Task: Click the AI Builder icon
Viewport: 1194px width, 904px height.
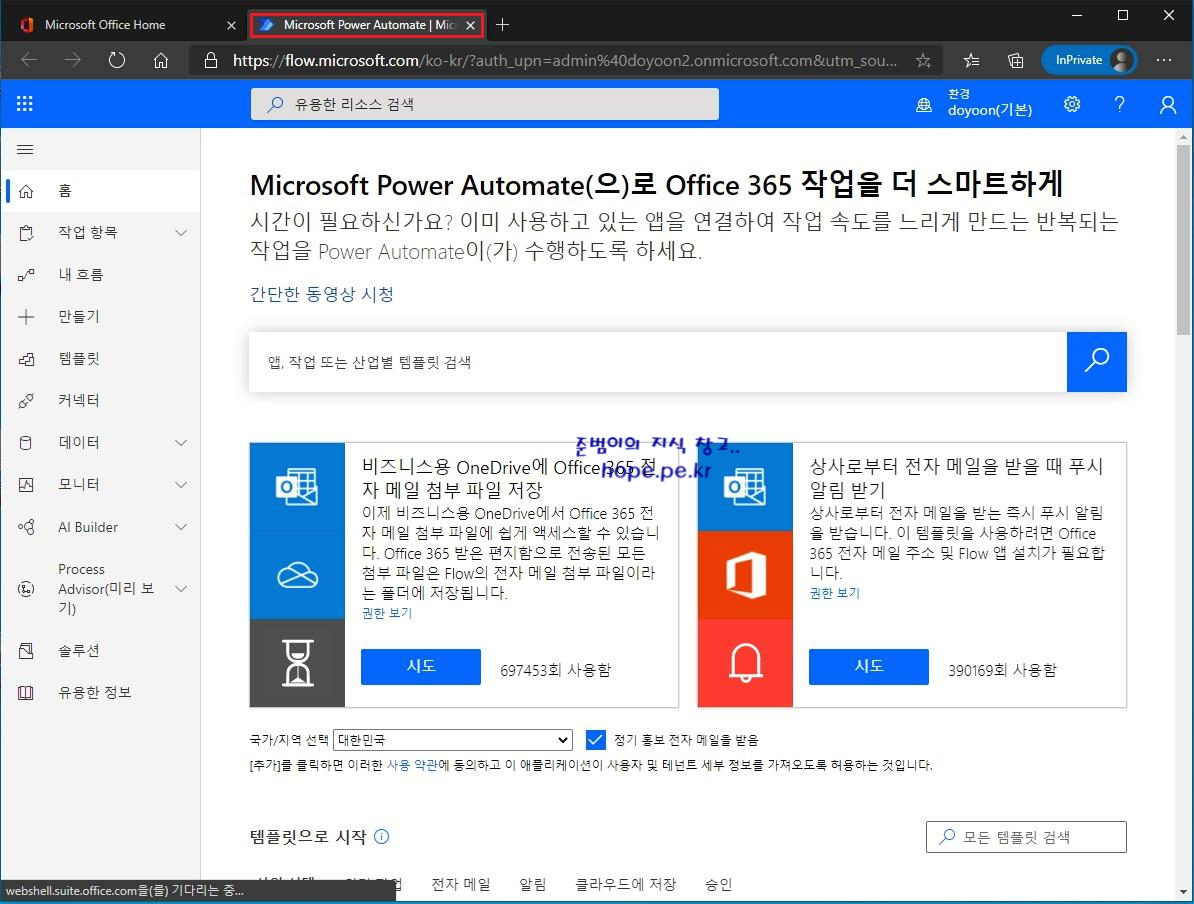Action: tap(26, 527)
